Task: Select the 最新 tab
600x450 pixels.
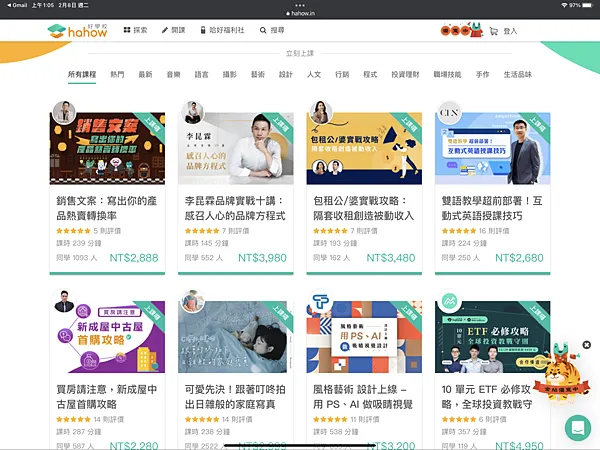Action: [145, 74]
